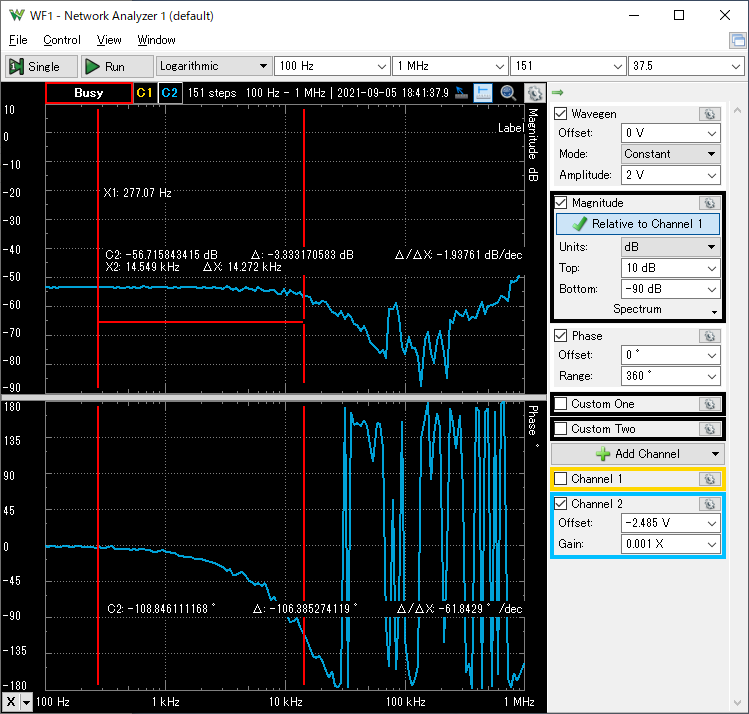749x714 pixels.
Task: Click the C2: -108.846111168° phase readout
Action: (x=161, y=608)
